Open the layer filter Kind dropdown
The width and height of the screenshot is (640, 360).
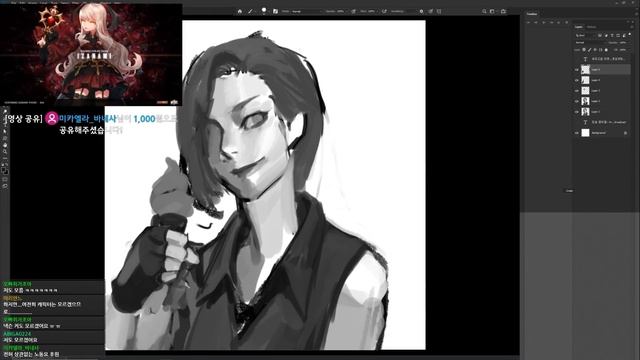coord(586,35)
